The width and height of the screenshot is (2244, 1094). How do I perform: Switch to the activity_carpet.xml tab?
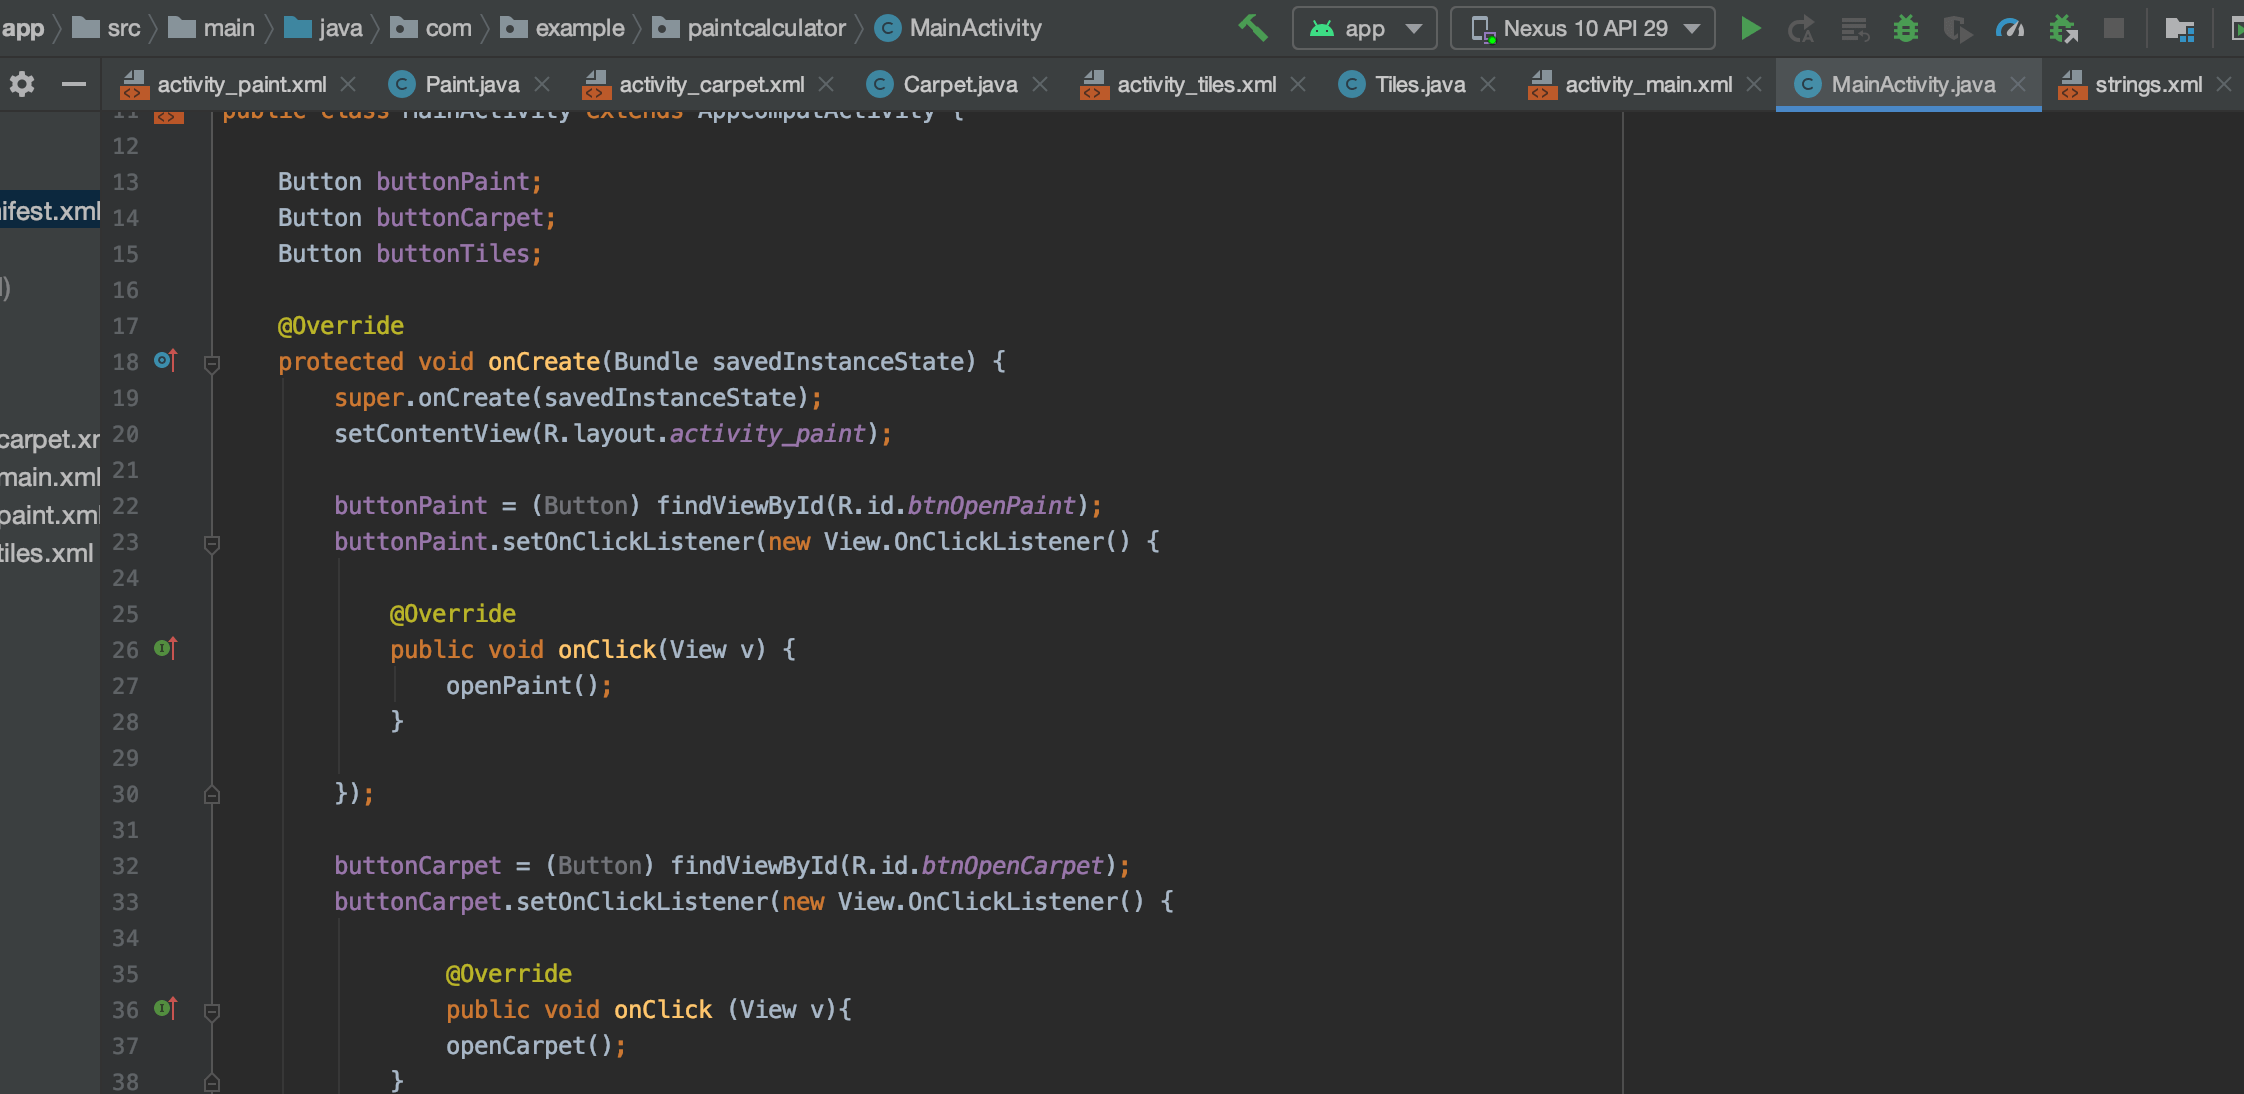[711, 84]
